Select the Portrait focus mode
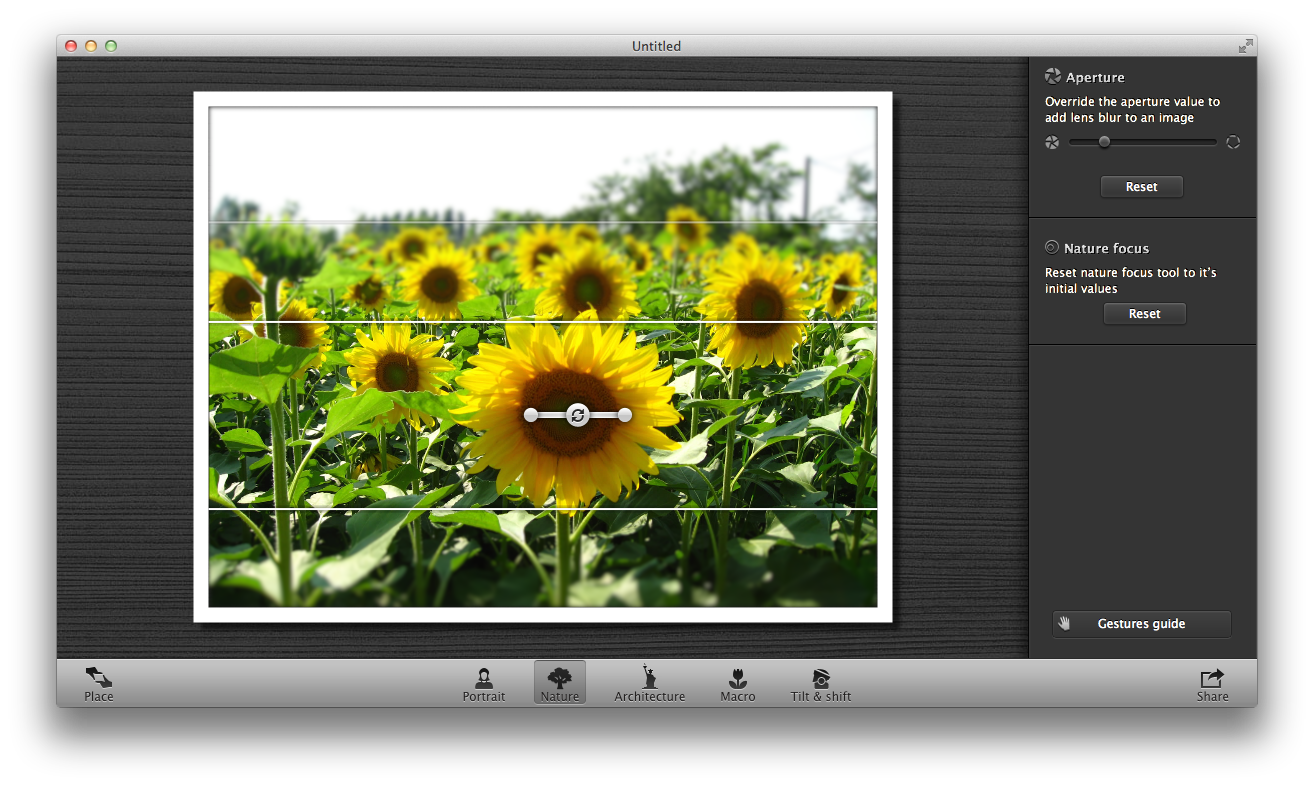The height and width of the screenshot is (786, 1314). [x=484, y=683]
